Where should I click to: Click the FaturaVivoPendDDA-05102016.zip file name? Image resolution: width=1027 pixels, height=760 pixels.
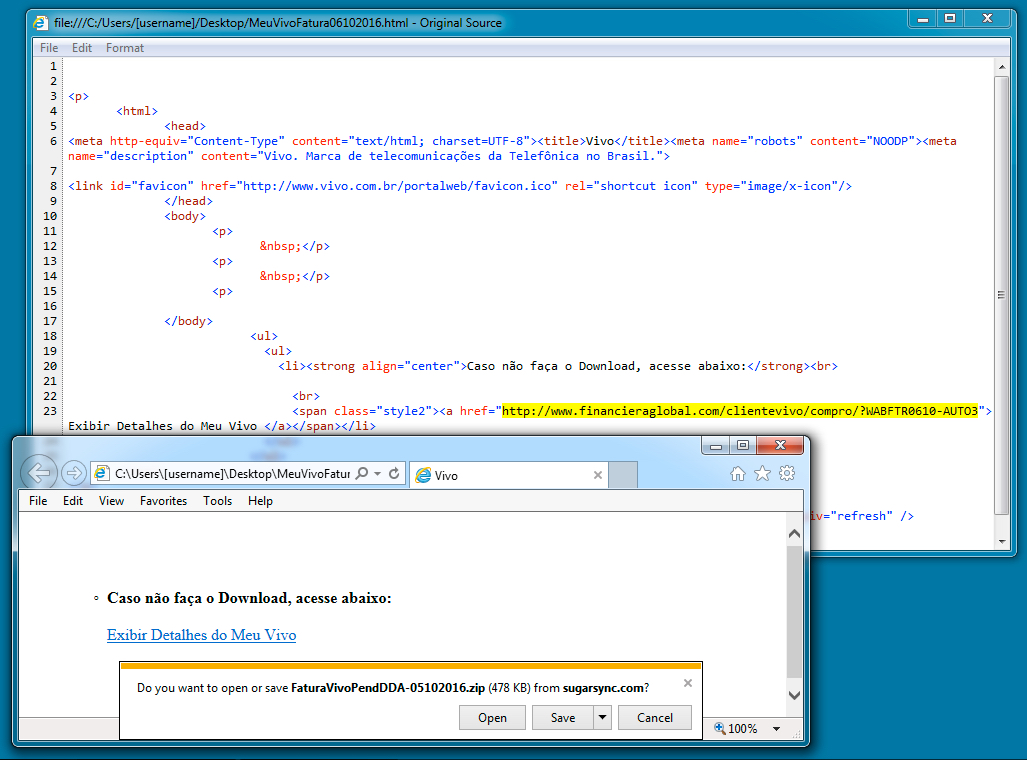coord(388,688)
